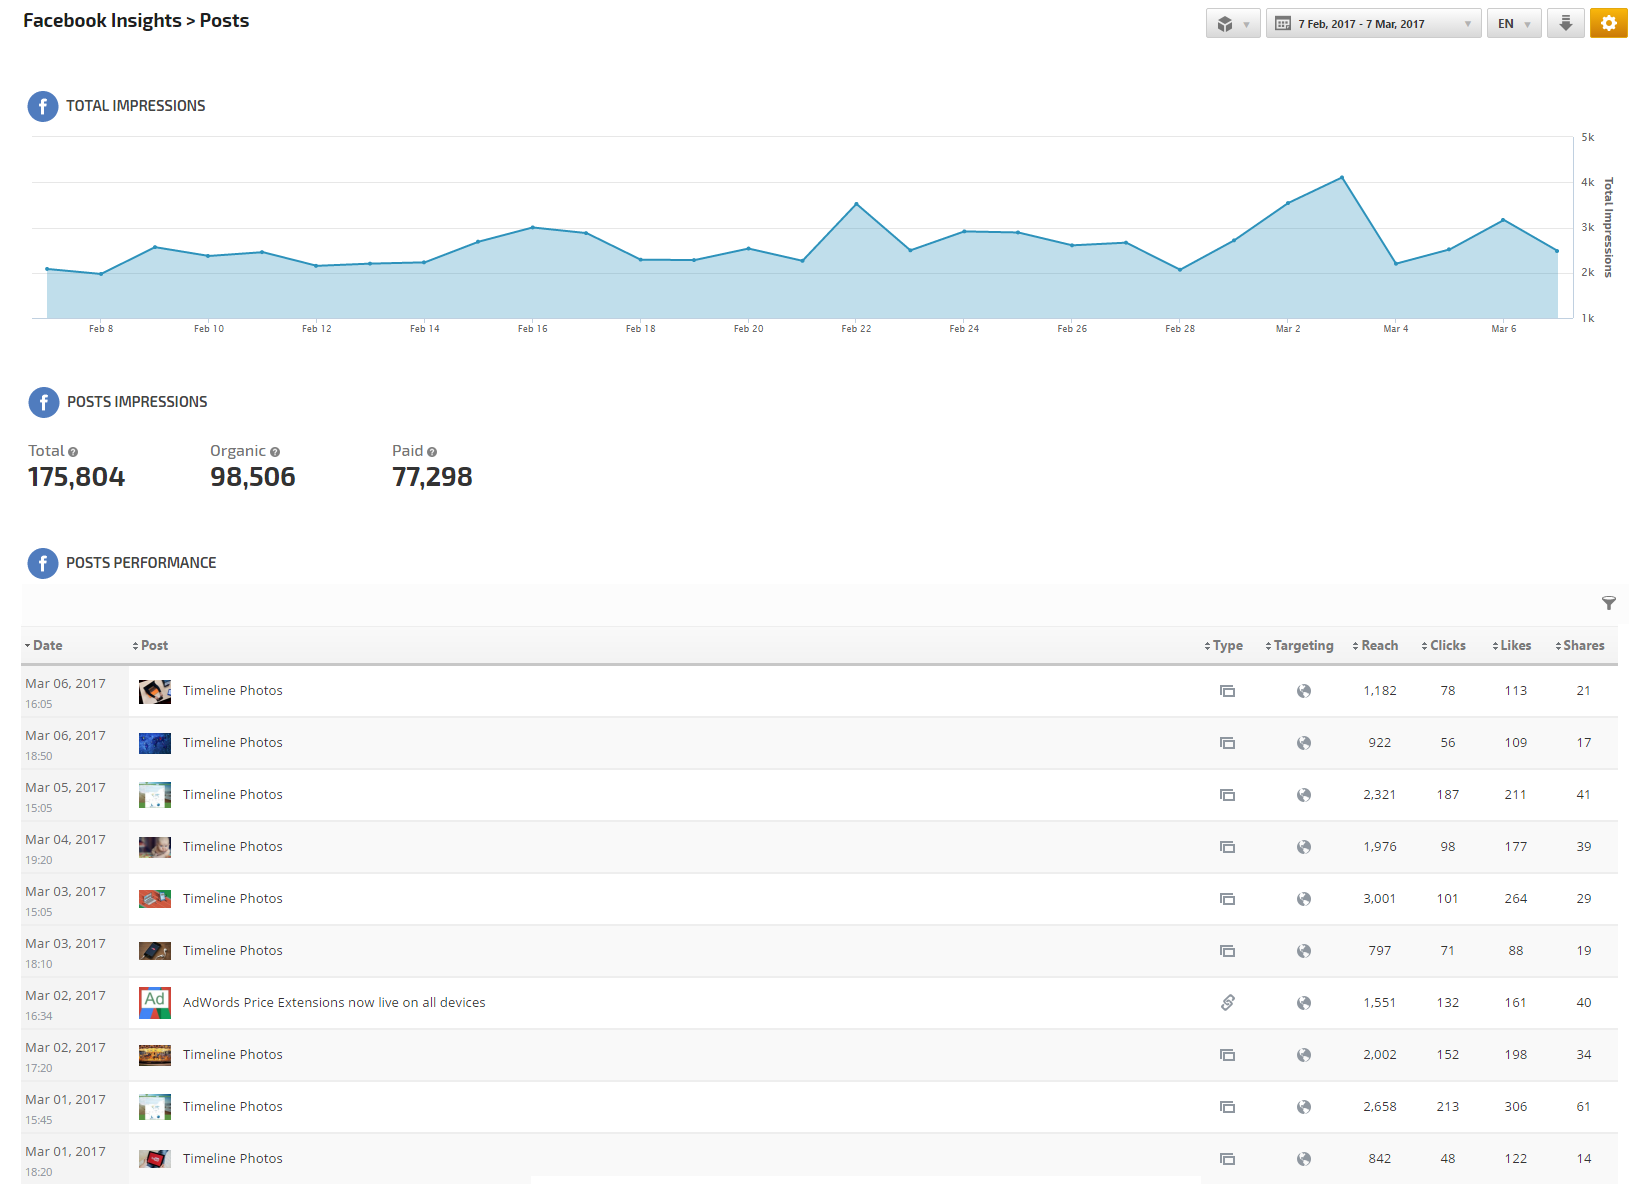
Task: Go to Facebook Insights breadcrumb
Action: click(102, 21)
